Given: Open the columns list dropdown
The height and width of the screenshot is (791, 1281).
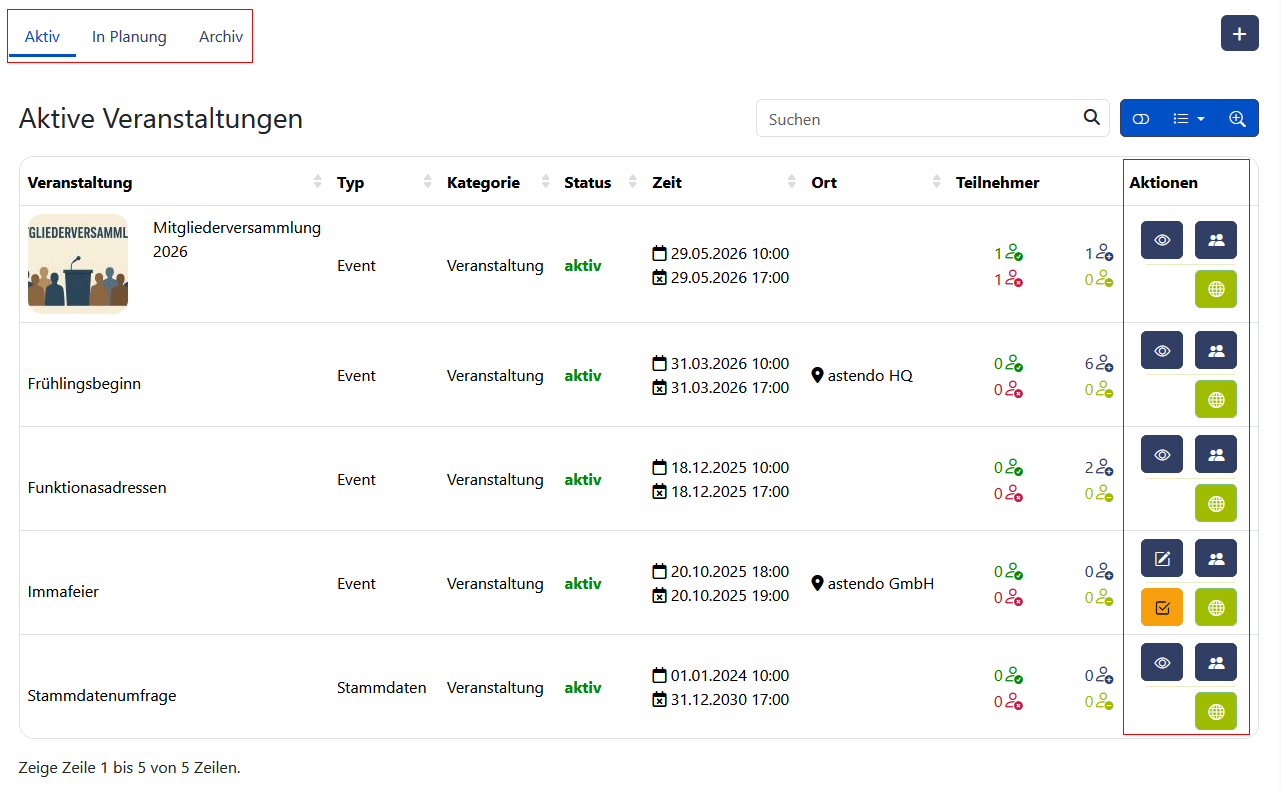Looking at the screenshot, I should point(1189,118).
